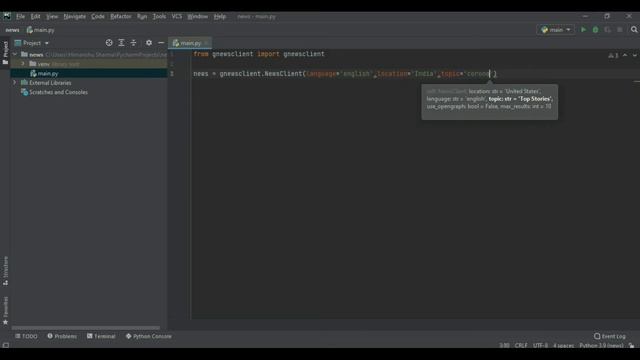This screenshot has height=360, width=640.
Task: Expand External Libraries node
Action: point(15,82)
